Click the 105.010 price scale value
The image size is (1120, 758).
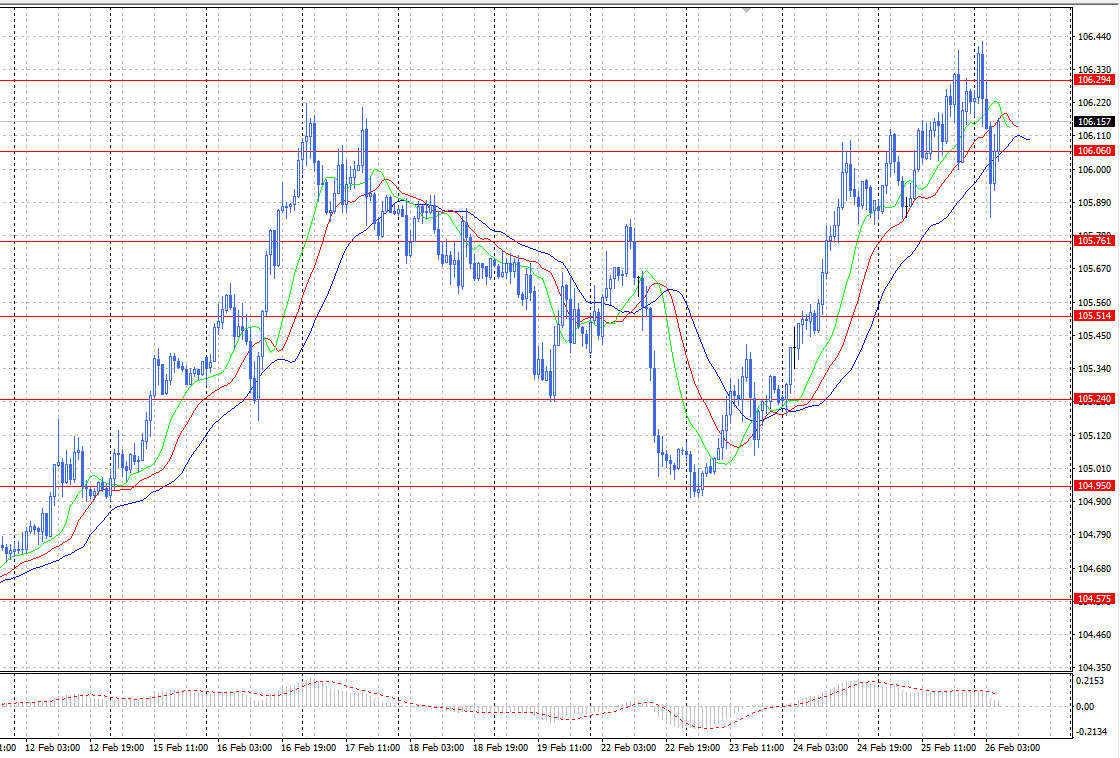[1094, 469]
